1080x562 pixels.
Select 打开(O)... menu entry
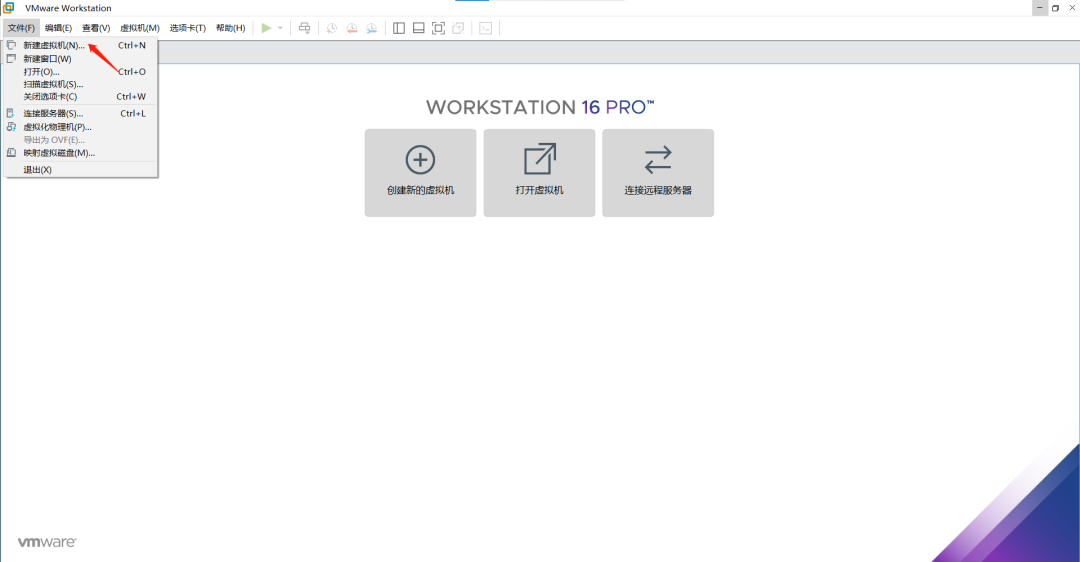pyautogui.click(x=81, y=72)
